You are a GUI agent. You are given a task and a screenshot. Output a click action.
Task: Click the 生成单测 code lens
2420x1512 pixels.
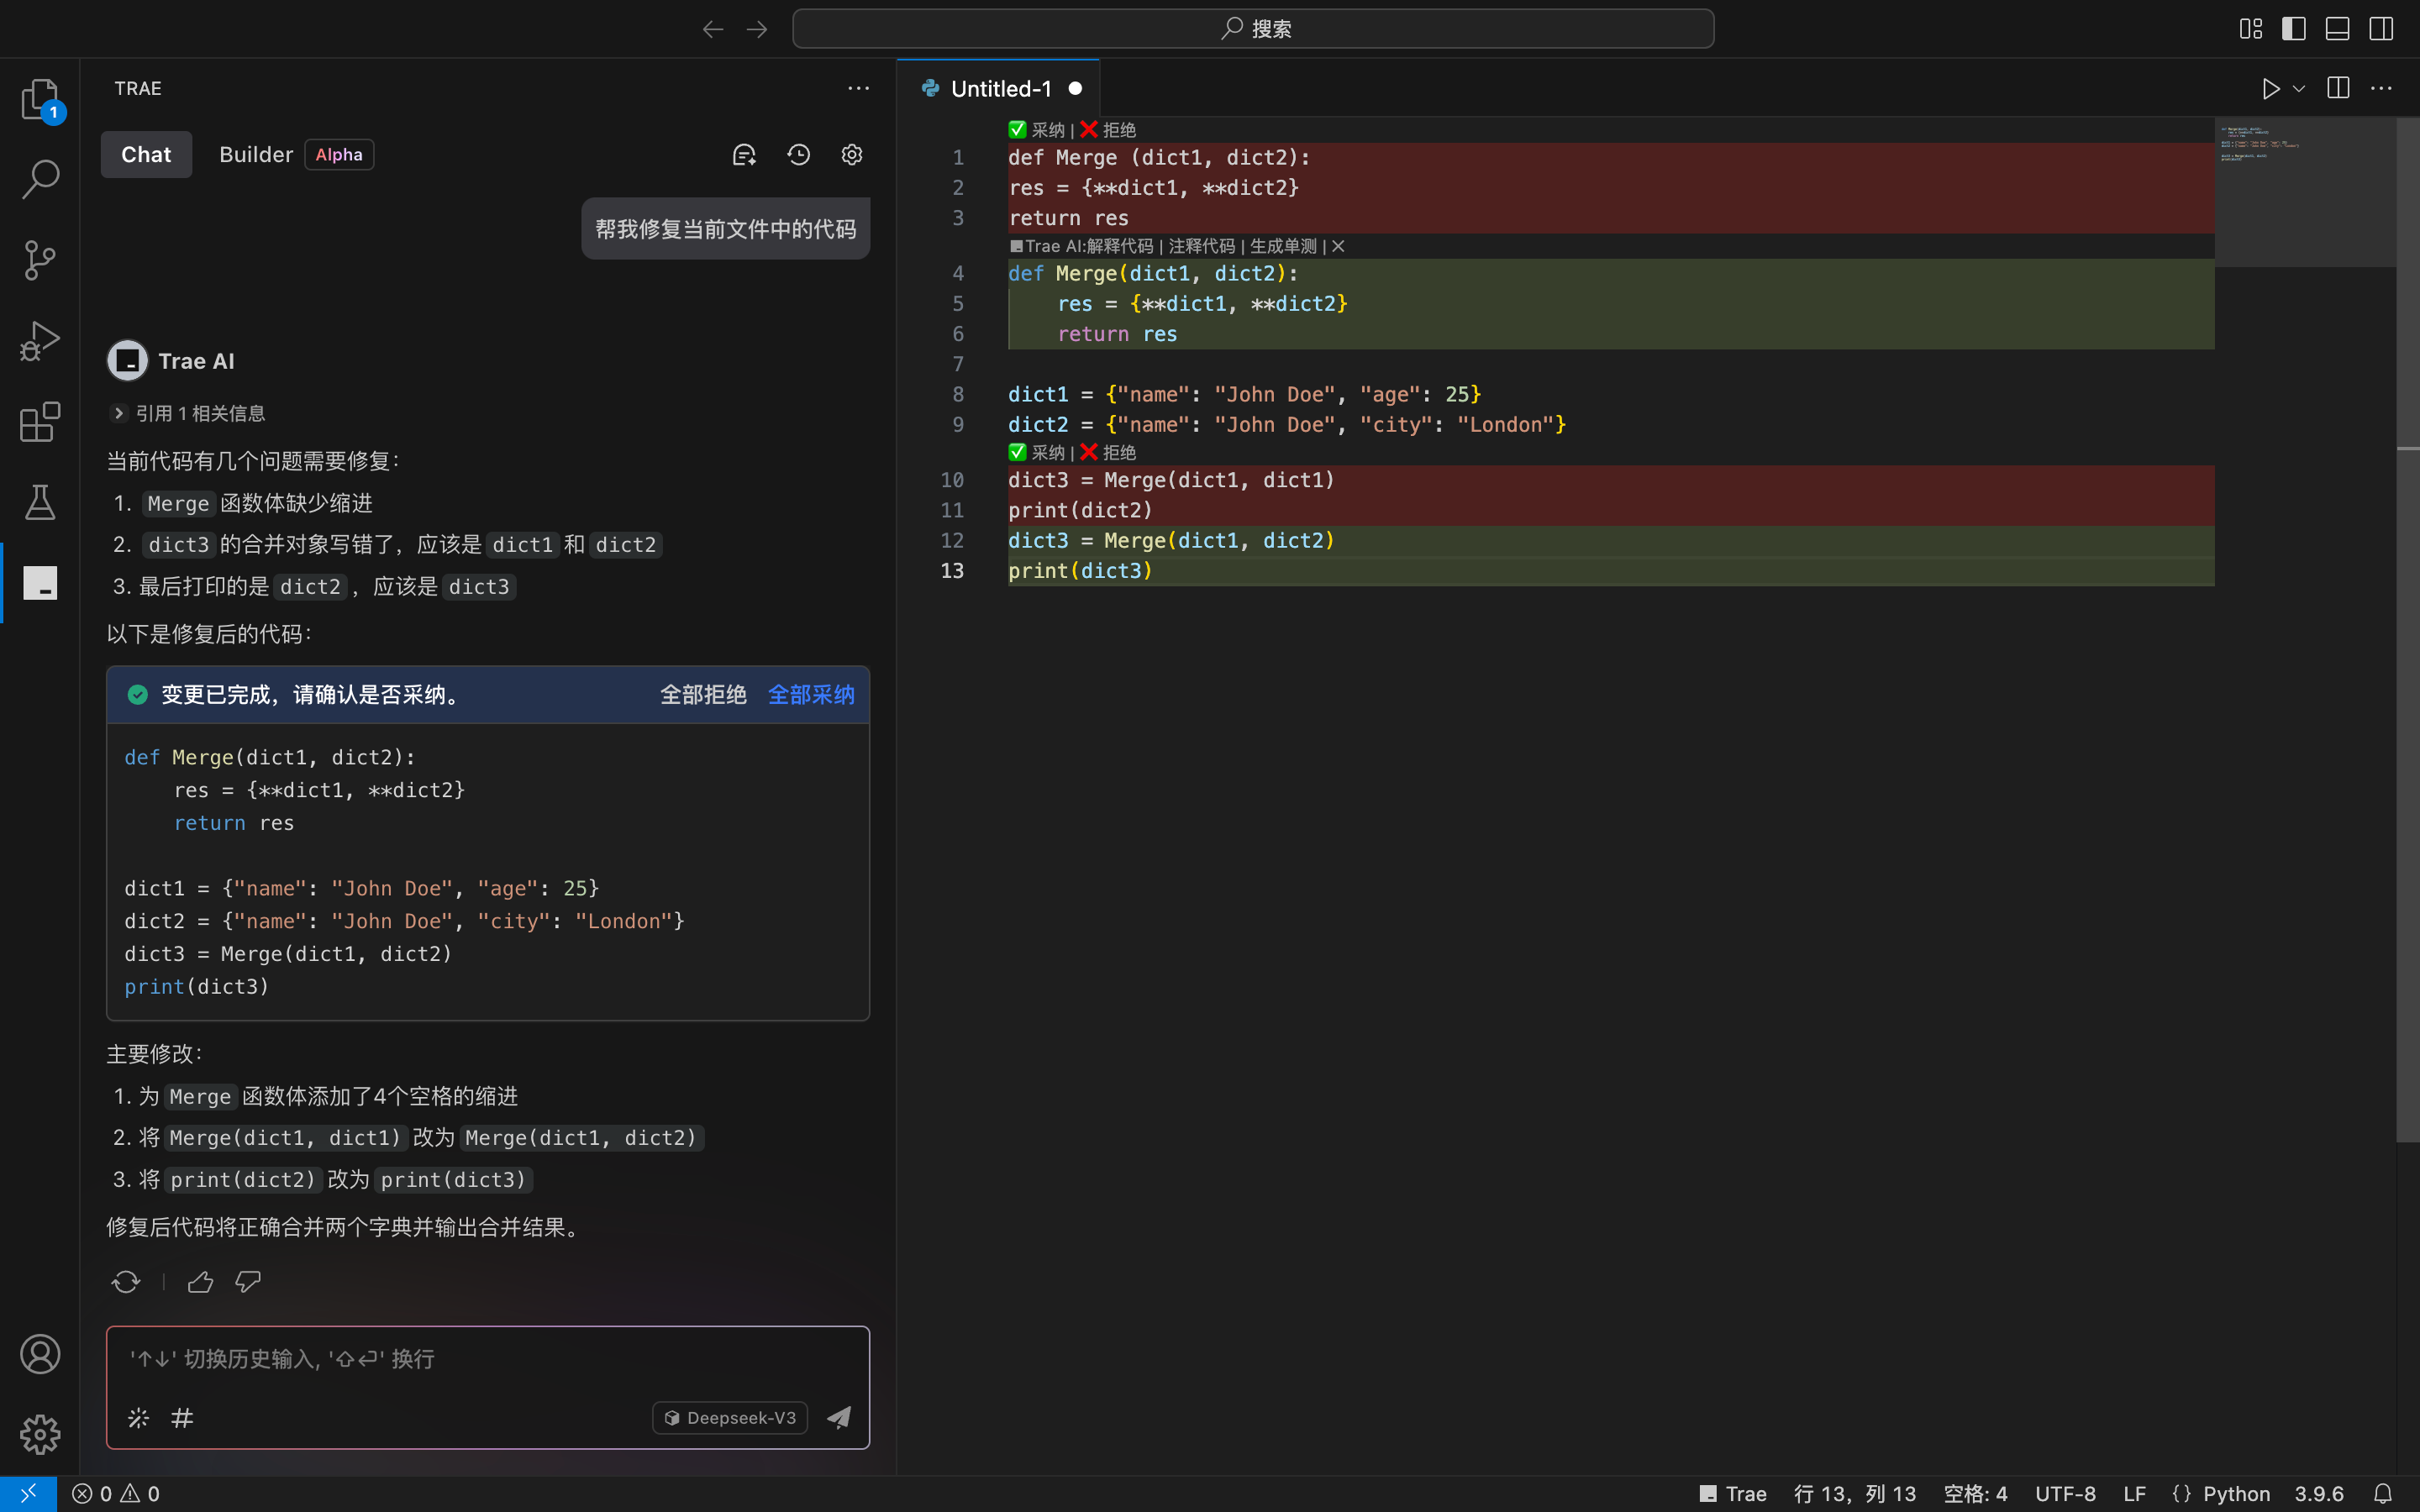pos(1283,246)
